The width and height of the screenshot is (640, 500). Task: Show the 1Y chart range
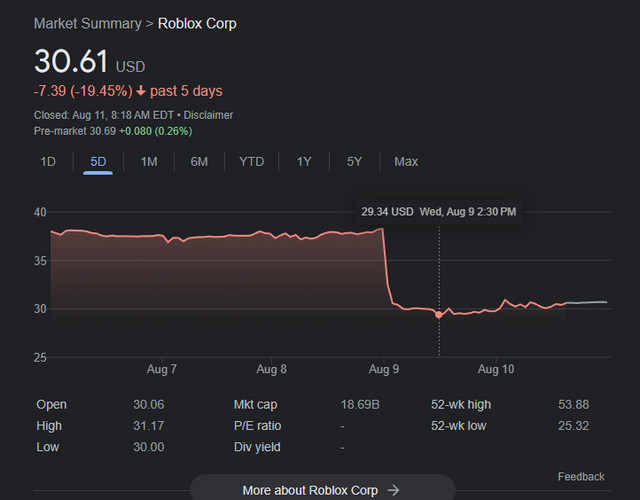304,162
